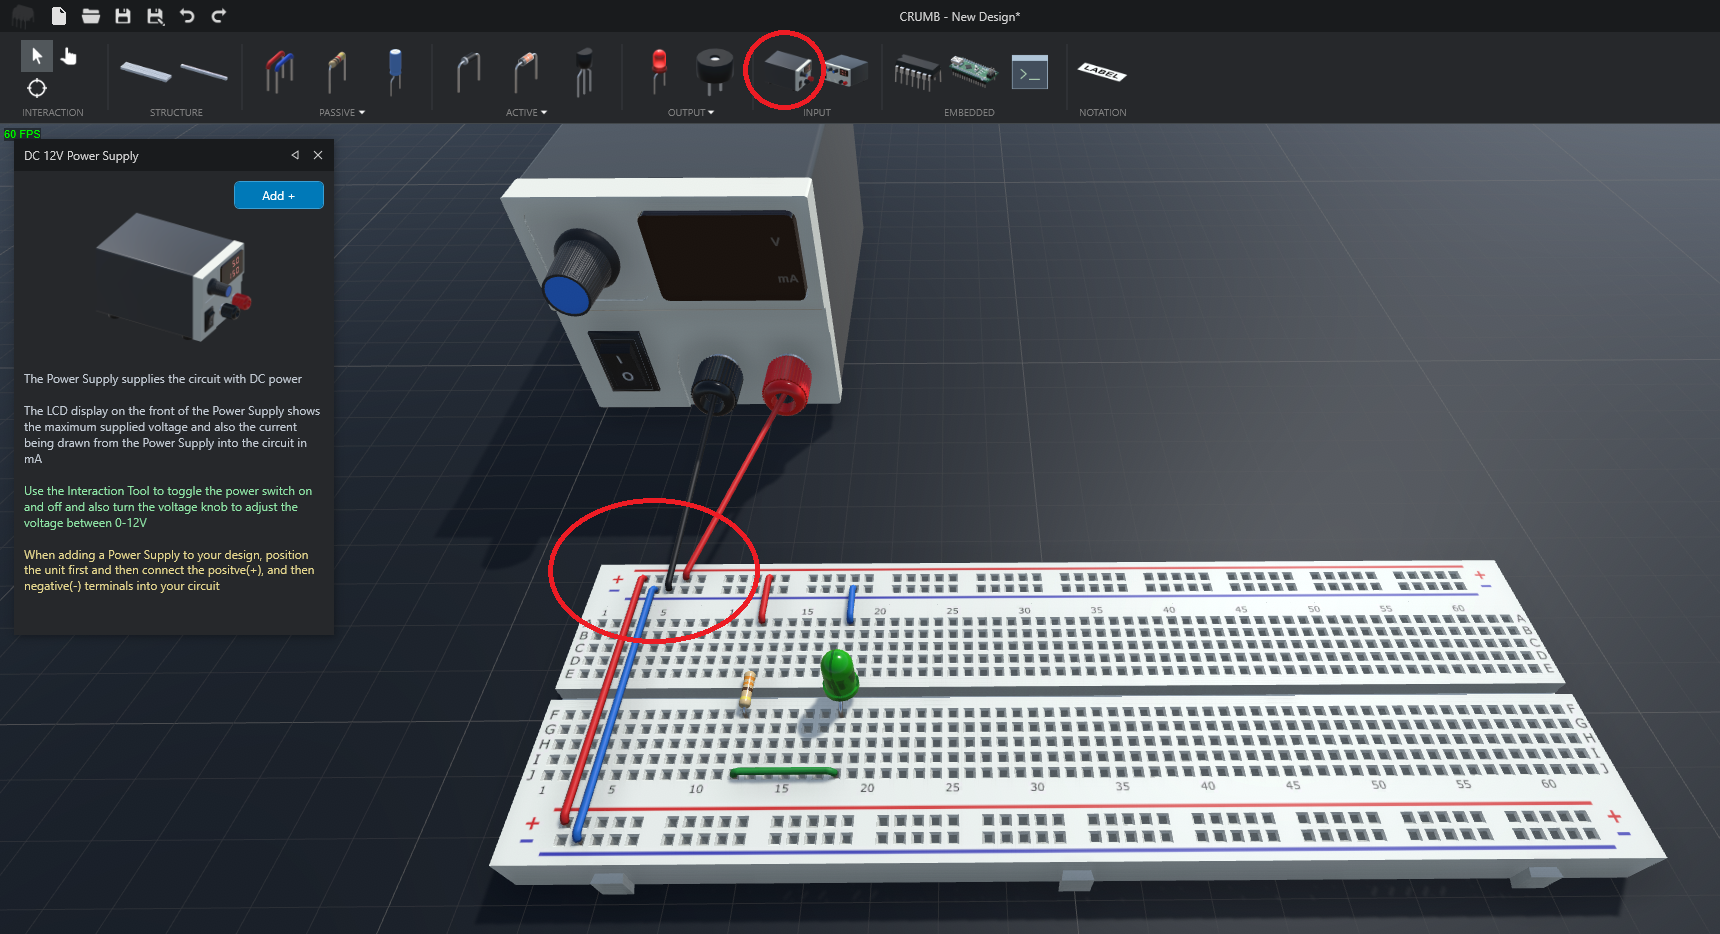
Task: Choose the transistor component
Action: tap(584, 72)
